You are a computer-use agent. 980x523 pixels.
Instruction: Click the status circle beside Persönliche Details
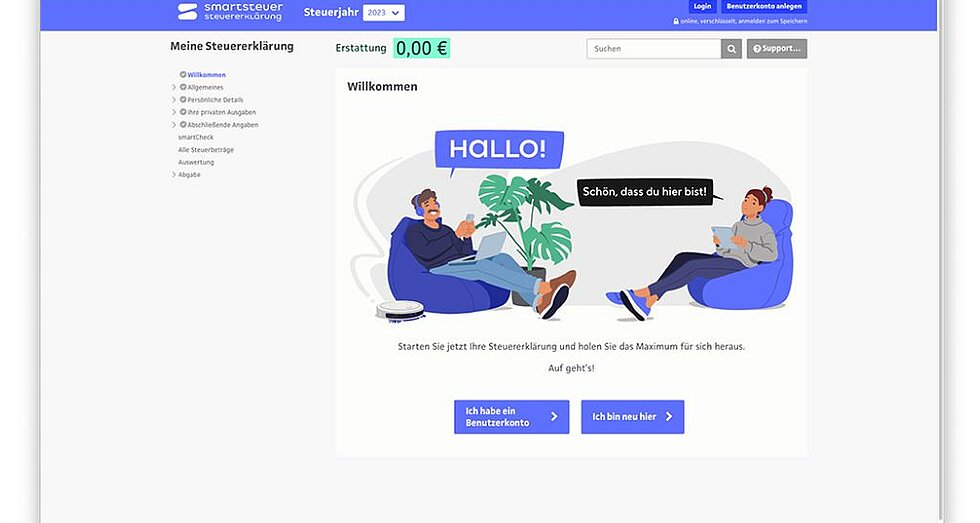(x=183, y=99)
